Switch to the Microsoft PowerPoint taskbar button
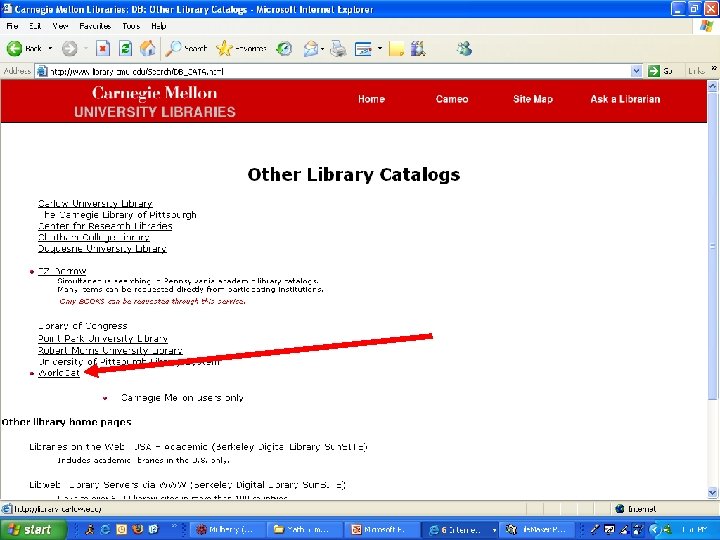 coord(382,529)
